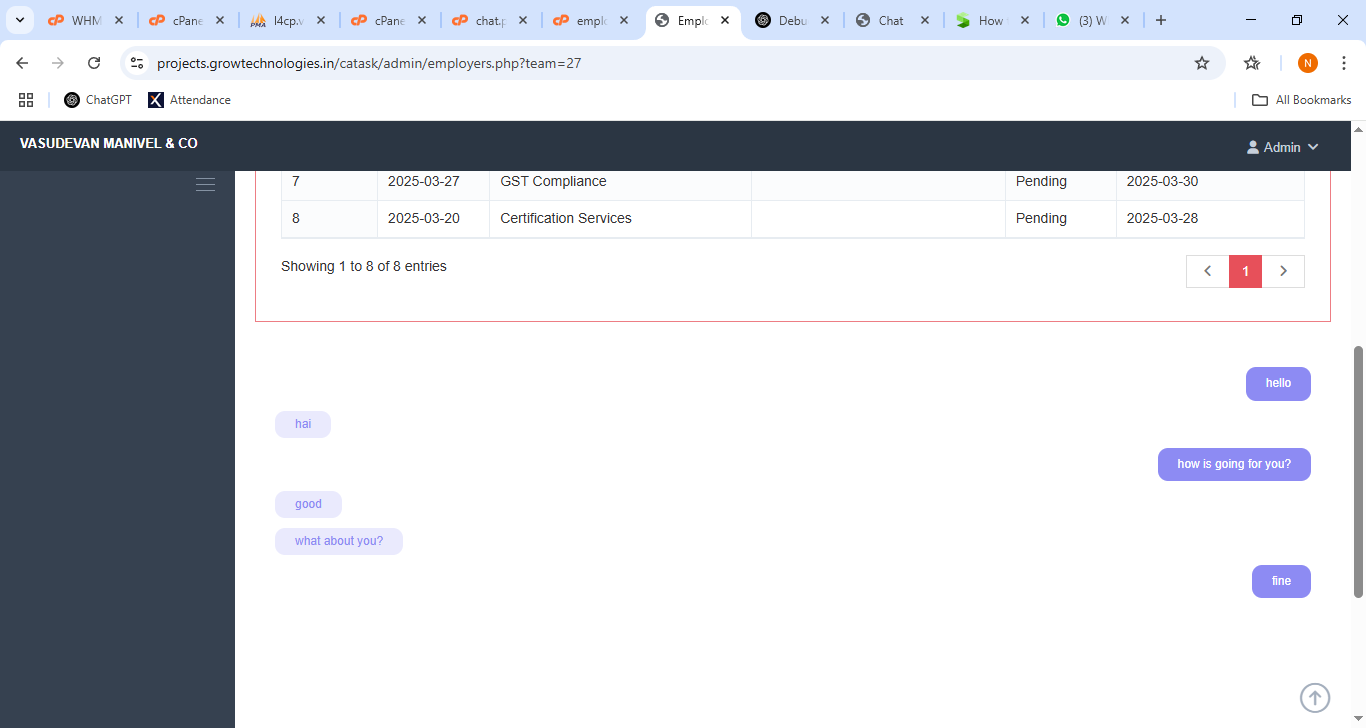The height and width of the screenshot is (728, 1366).
Task: Click the 2025-03-20 date cell
Action: [x=433, y=219]
